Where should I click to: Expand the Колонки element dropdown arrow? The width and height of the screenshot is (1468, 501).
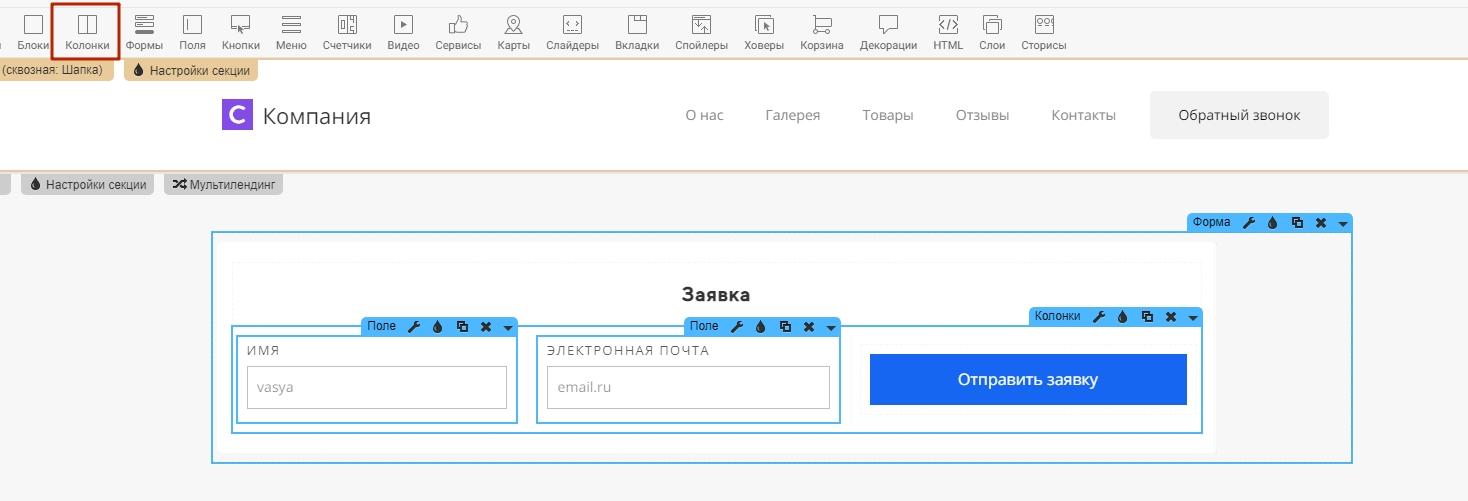tap(1193, 317)
